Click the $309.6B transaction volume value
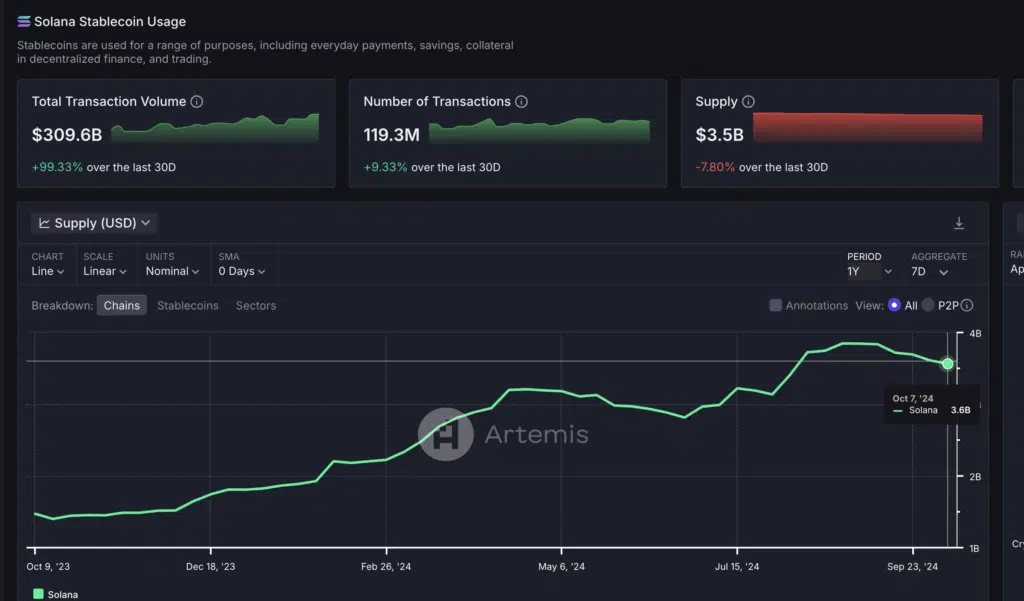This screenshot has width=1024, height=601. (x=67, y=135)
